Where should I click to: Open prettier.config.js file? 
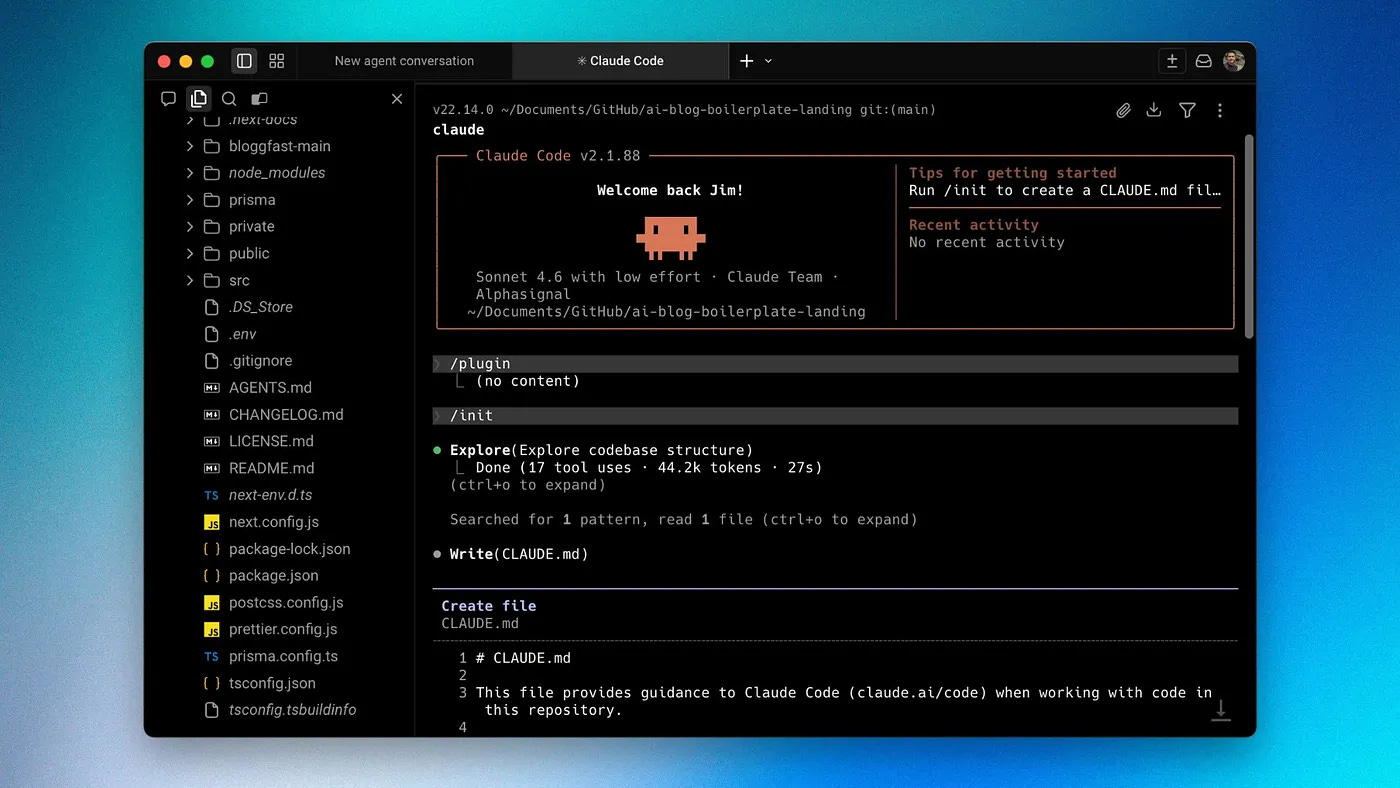click(283, 630)
